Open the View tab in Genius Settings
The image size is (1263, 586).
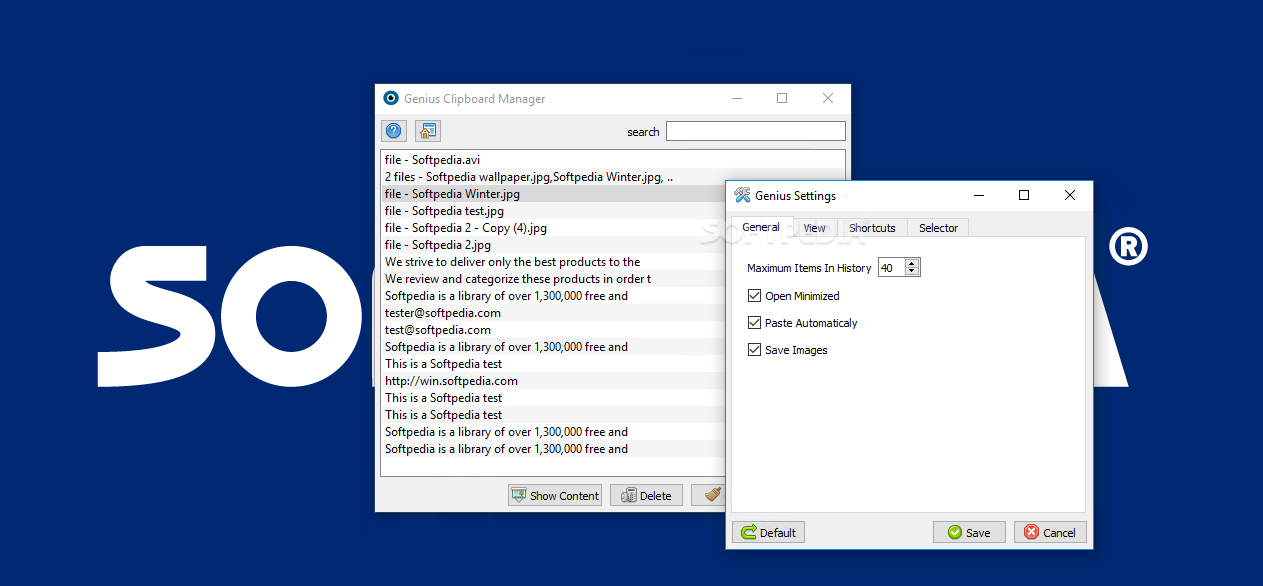click(x=815, y=228)
